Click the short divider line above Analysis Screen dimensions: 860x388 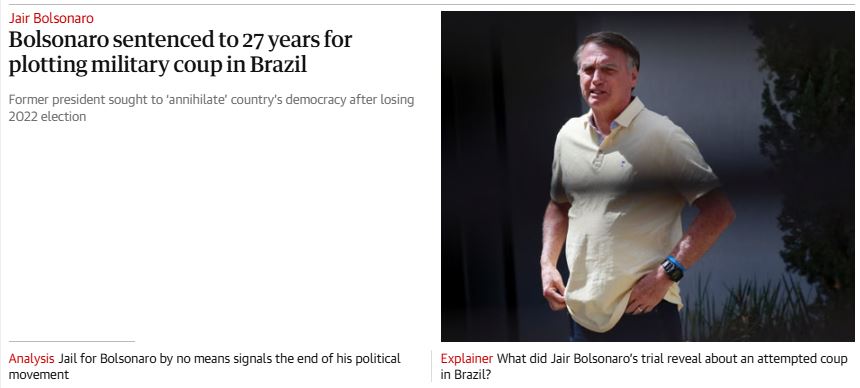point(71,341)
